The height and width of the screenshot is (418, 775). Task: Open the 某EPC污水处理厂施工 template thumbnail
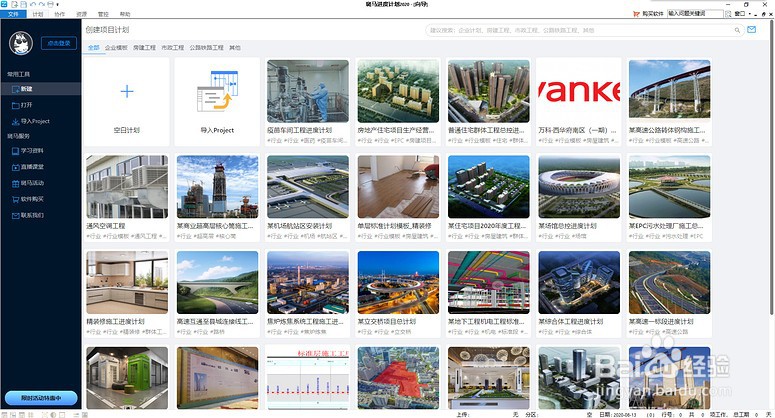670,187
